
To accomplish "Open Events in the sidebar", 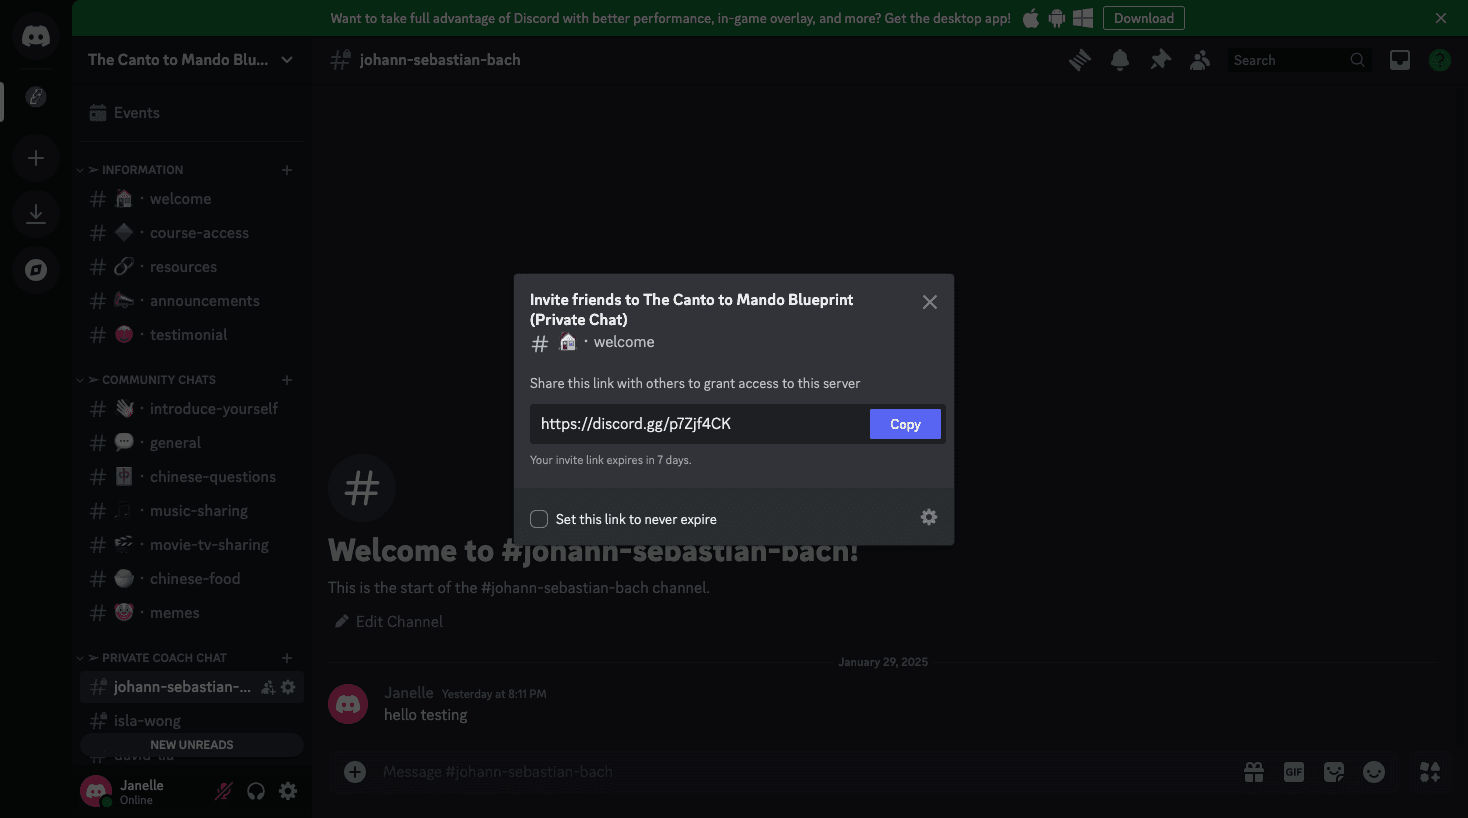I will 192,113.
